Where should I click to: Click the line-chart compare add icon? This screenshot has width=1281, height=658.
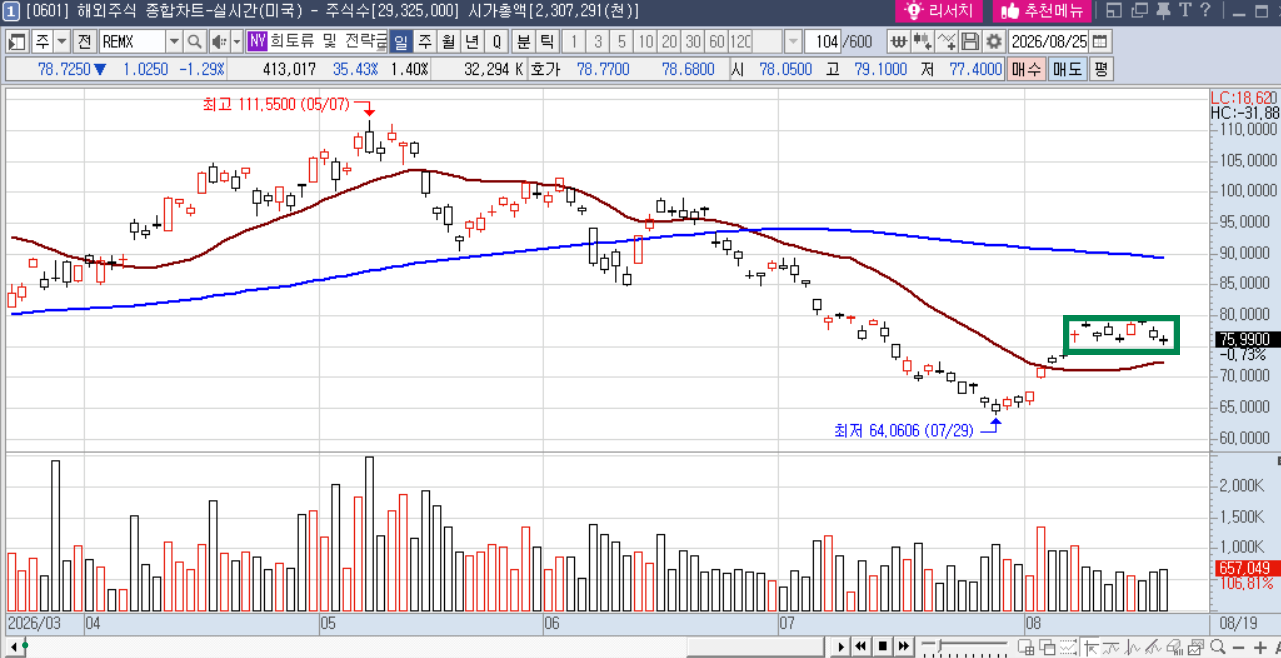[x=946, y=42]
